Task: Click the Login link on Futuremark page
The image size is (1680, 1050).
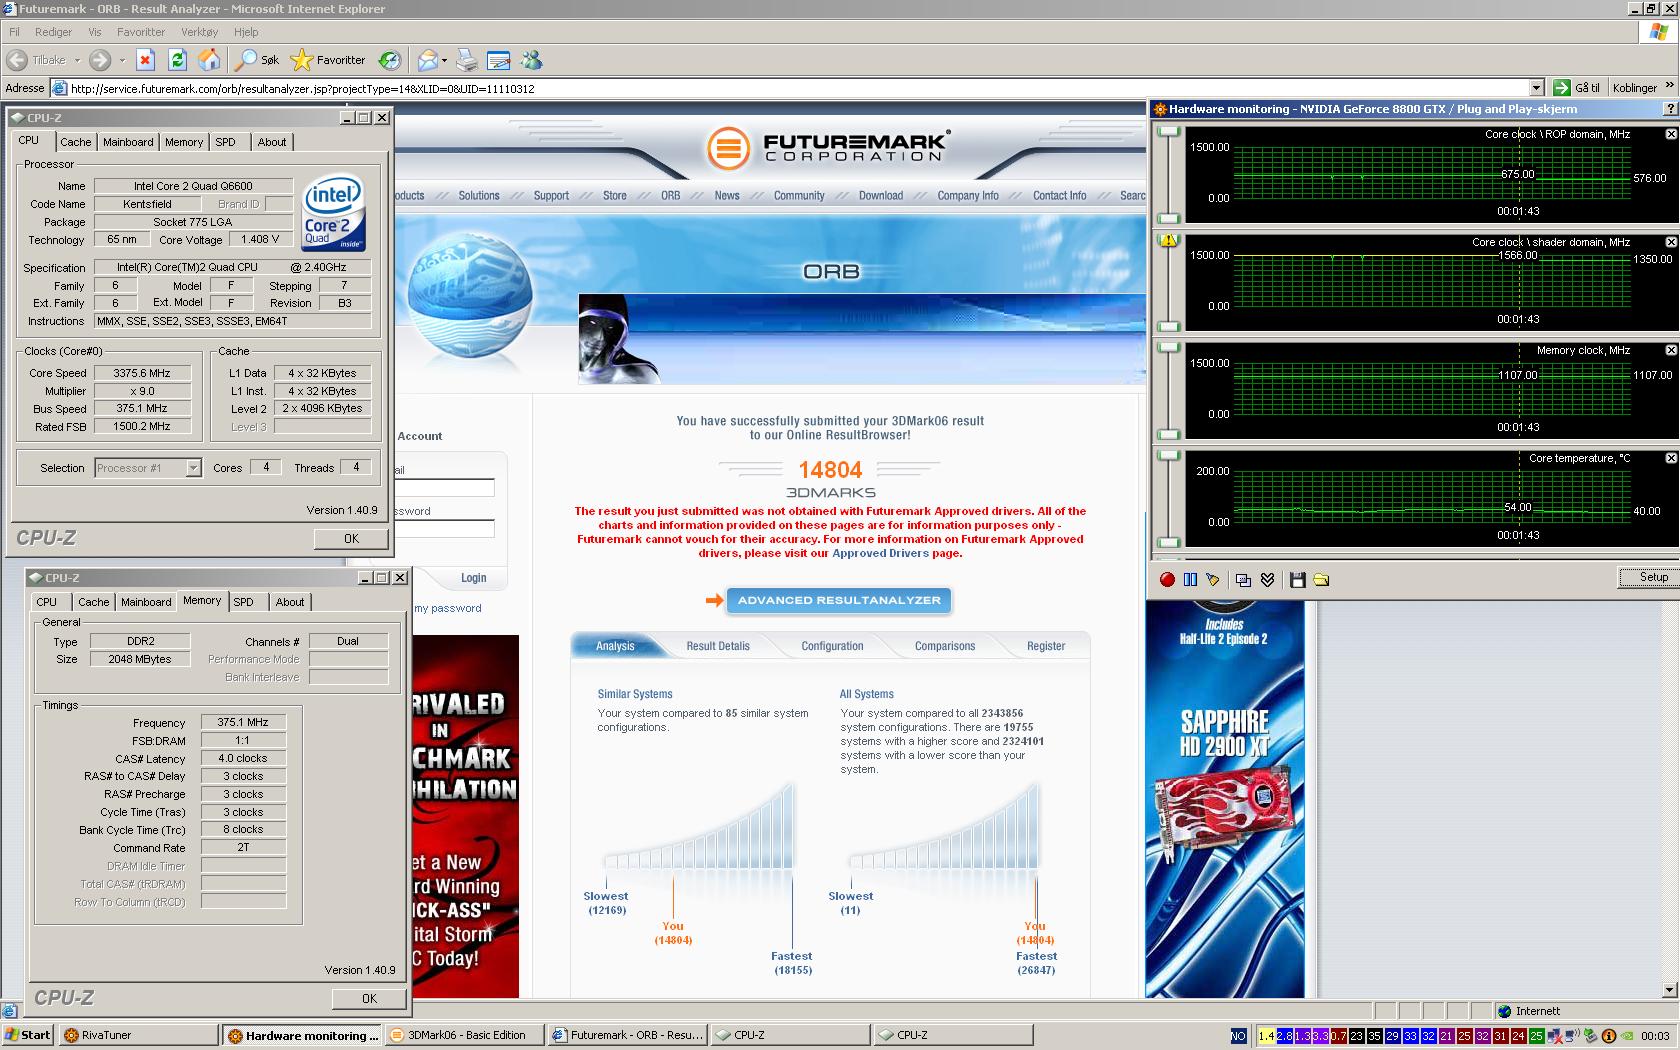Action: coord(473,578)
